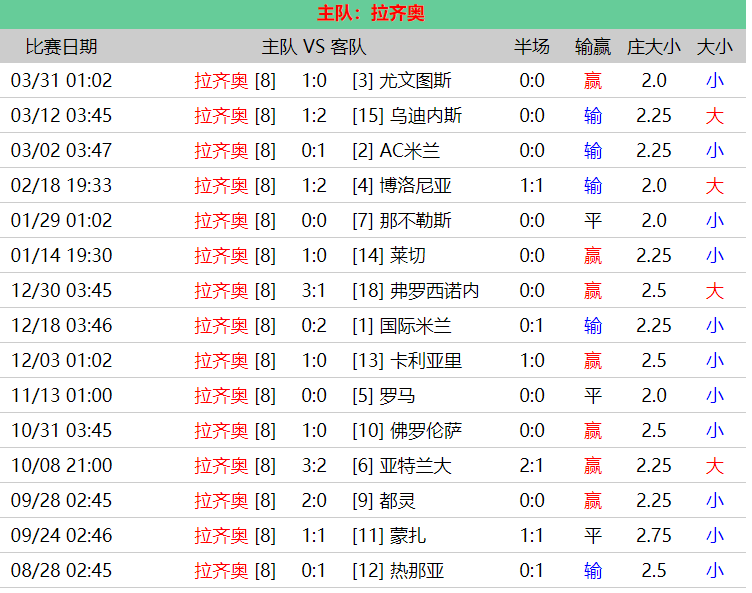Click 拉齐奥 in the 08/28 match row
Viewport: 752px width, 593px height.
(221, 571)
